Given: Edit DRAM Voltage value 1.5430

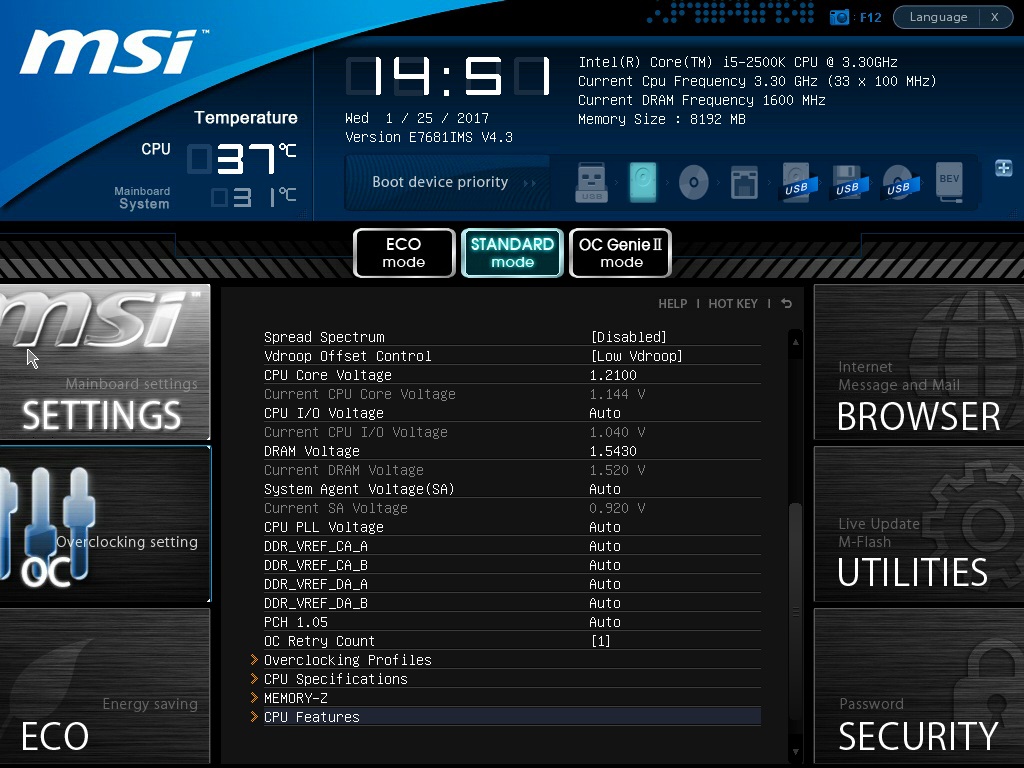Looking at the screenshot, I should point(613,451).
